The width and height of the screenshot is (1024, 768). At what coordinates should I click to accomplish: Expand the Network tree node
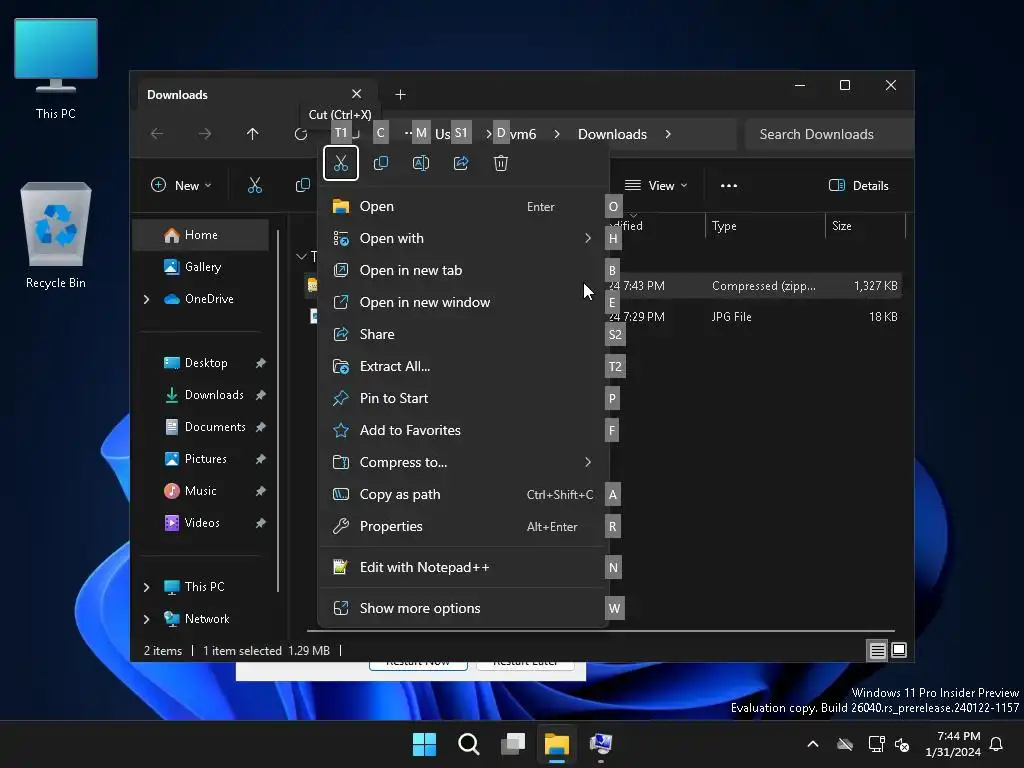click(x=146, y=619)
